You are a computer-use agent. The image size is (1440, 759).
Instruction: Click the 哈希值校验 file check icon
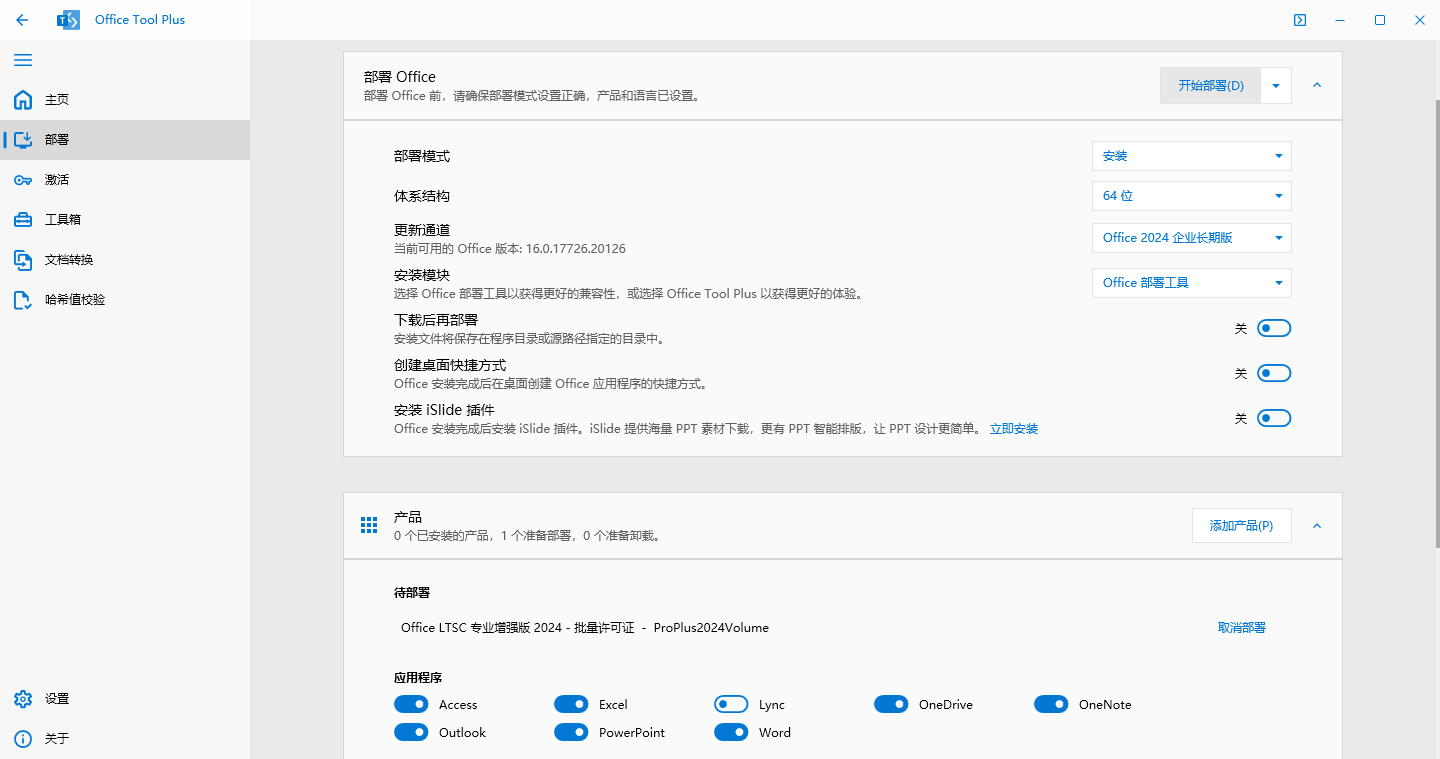coord(23,300)
